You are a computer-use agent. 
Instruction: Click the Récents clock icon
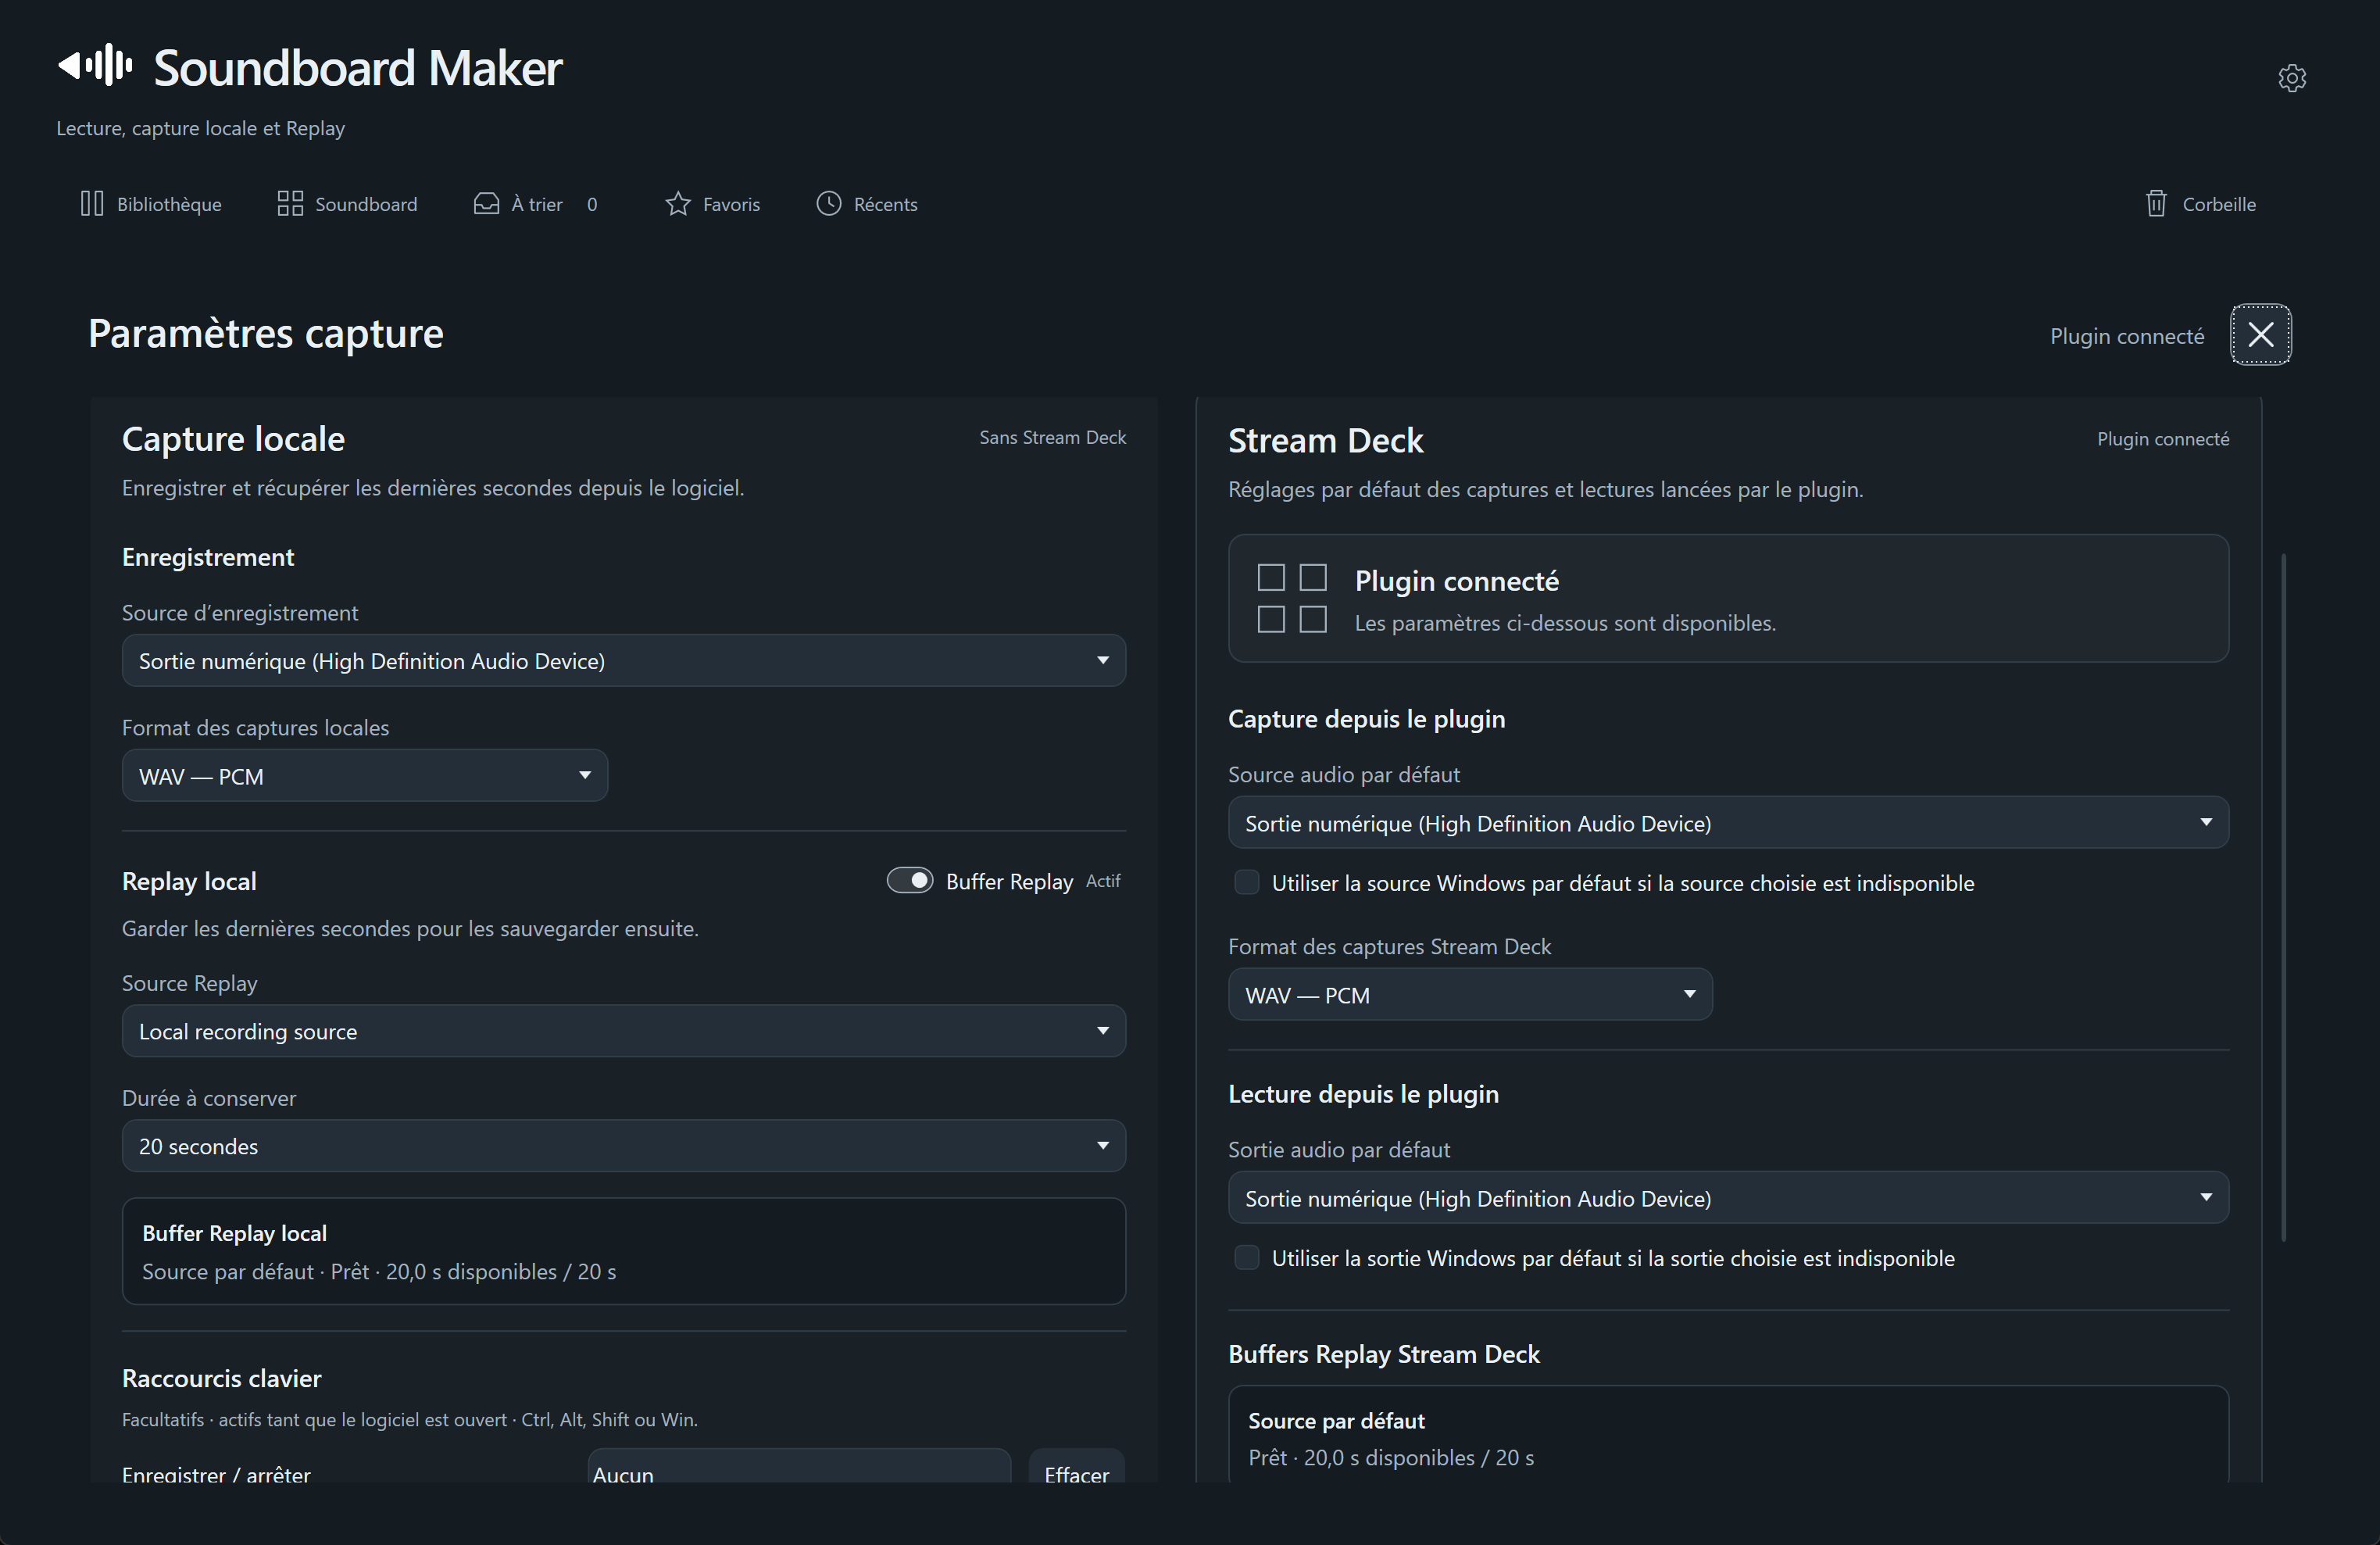pyautogui.click(x=829, y=203)
